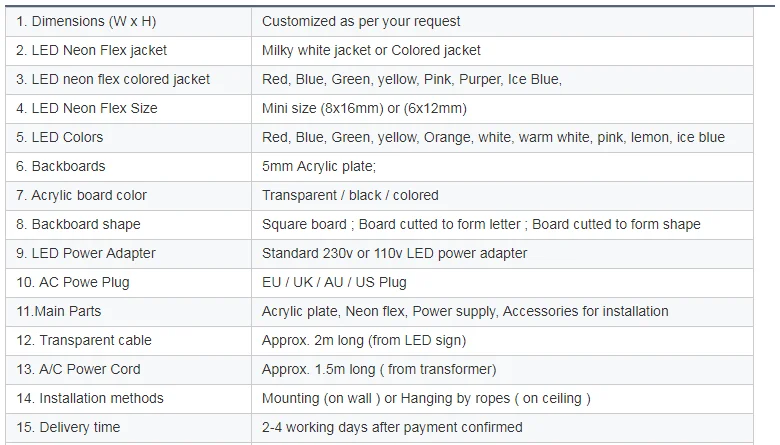Click the "4. LED Neon Flex Size" label
Image resolution: width=780 pixels, height=445 pixels.
[x=86, y=108]
